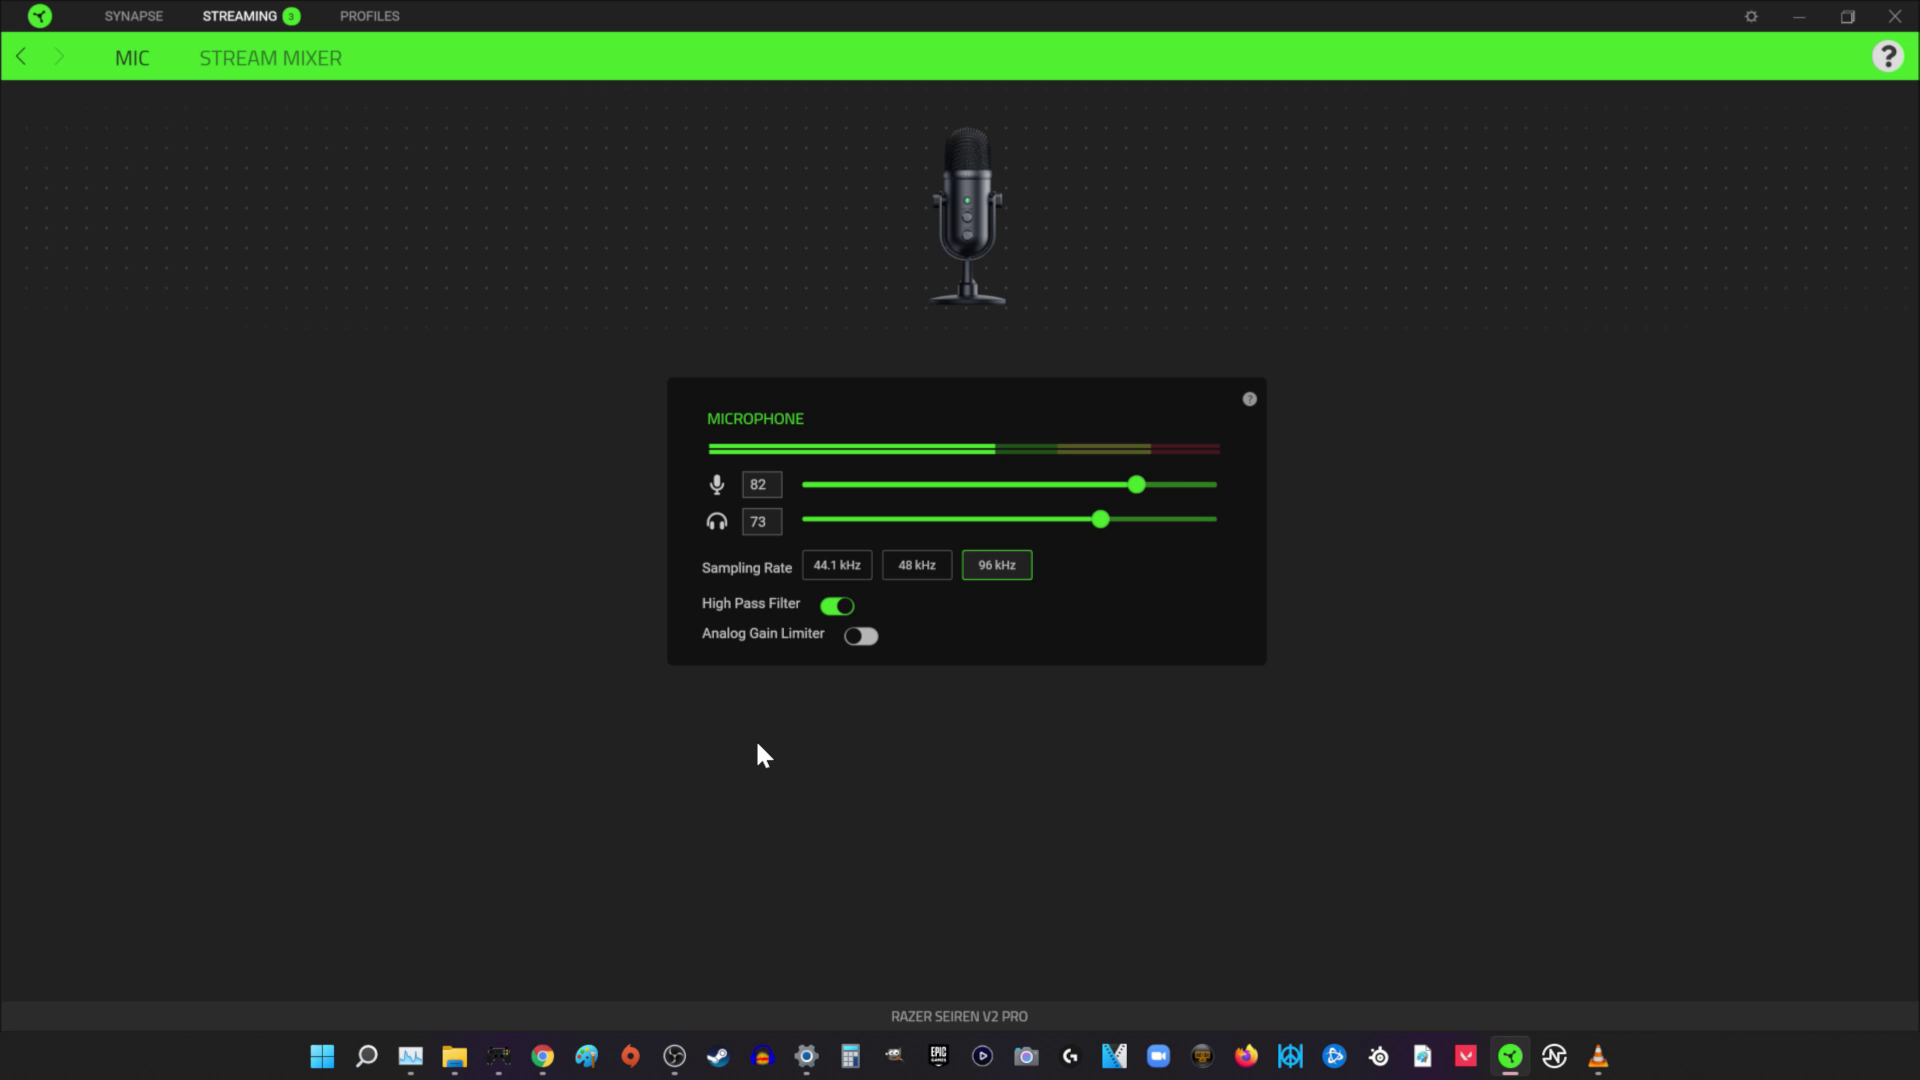Disable the High Pass Filter toggle
The image size is (1920, 1080).
click(x=837, y=606)
